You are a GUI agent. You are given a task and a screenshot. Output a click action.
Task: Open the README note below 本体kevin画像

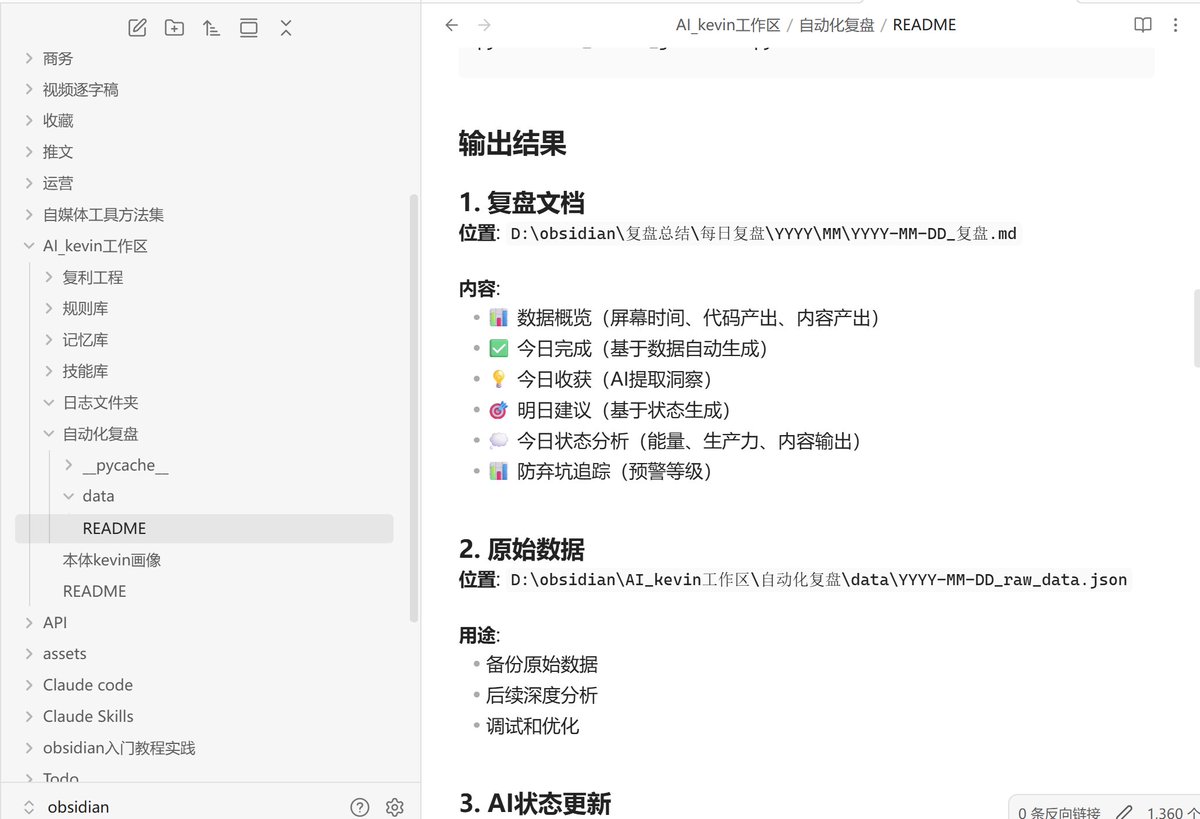[95, 591]
